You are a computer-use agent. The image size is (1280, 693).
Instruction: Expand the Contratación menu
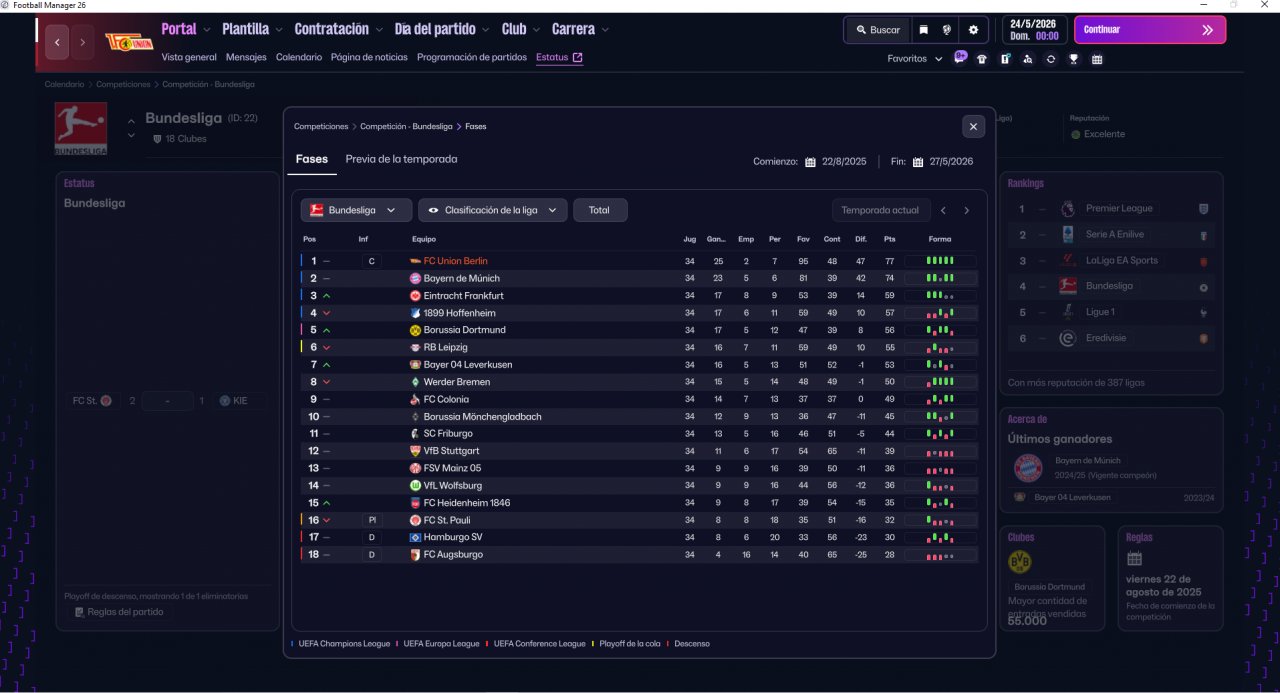[338, 29]
